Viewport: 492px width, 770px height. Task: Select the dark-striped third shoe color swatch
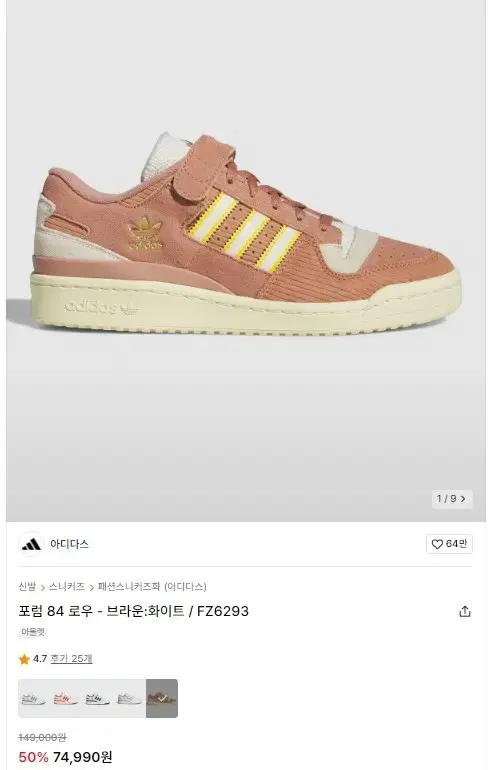coord(98,698)
